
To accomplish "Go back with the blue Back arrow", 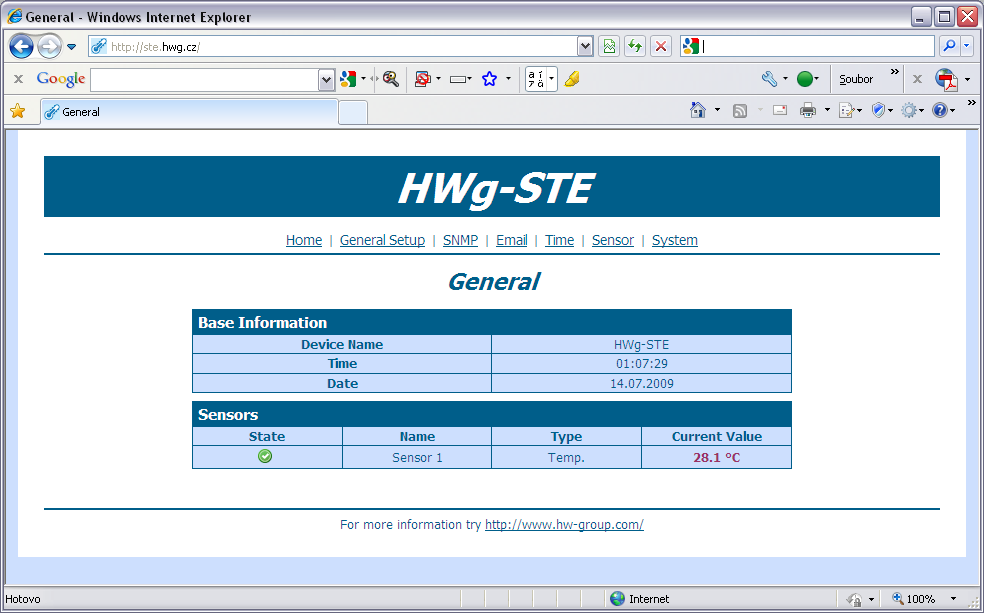I will coord(21,46).
